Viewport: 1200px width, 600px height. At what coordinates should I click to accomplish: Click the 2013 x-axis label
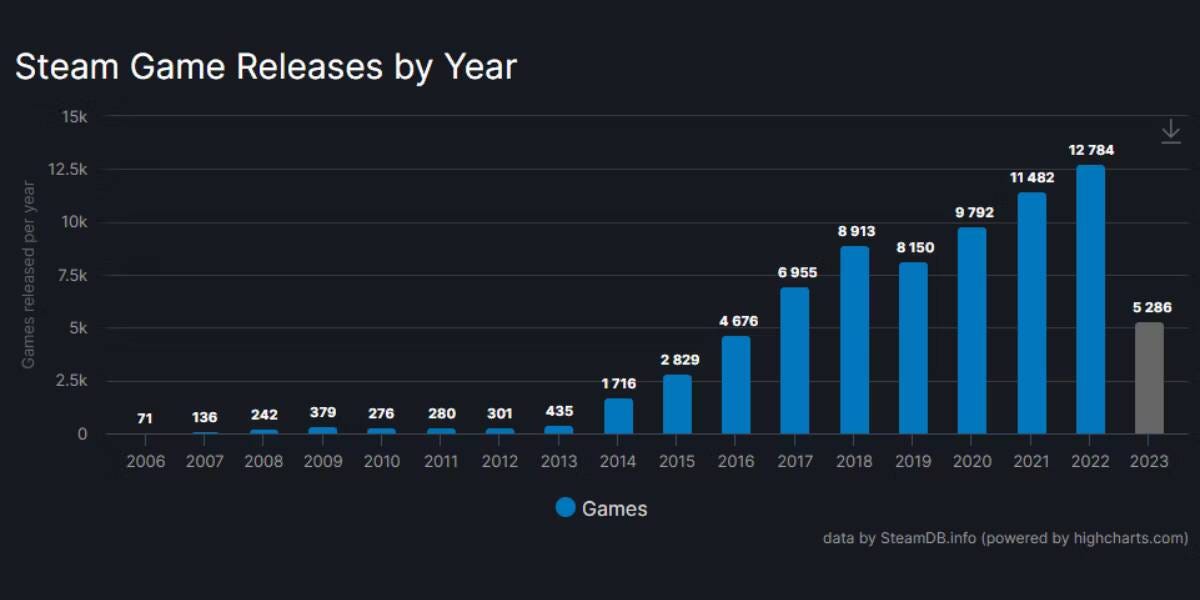tap(559, 462)
